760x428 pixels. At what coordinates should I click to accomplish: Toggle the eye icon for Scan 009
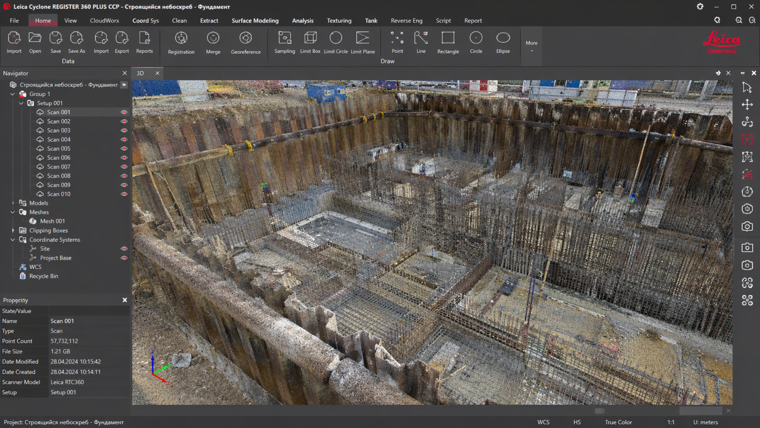tap(124, 185)
